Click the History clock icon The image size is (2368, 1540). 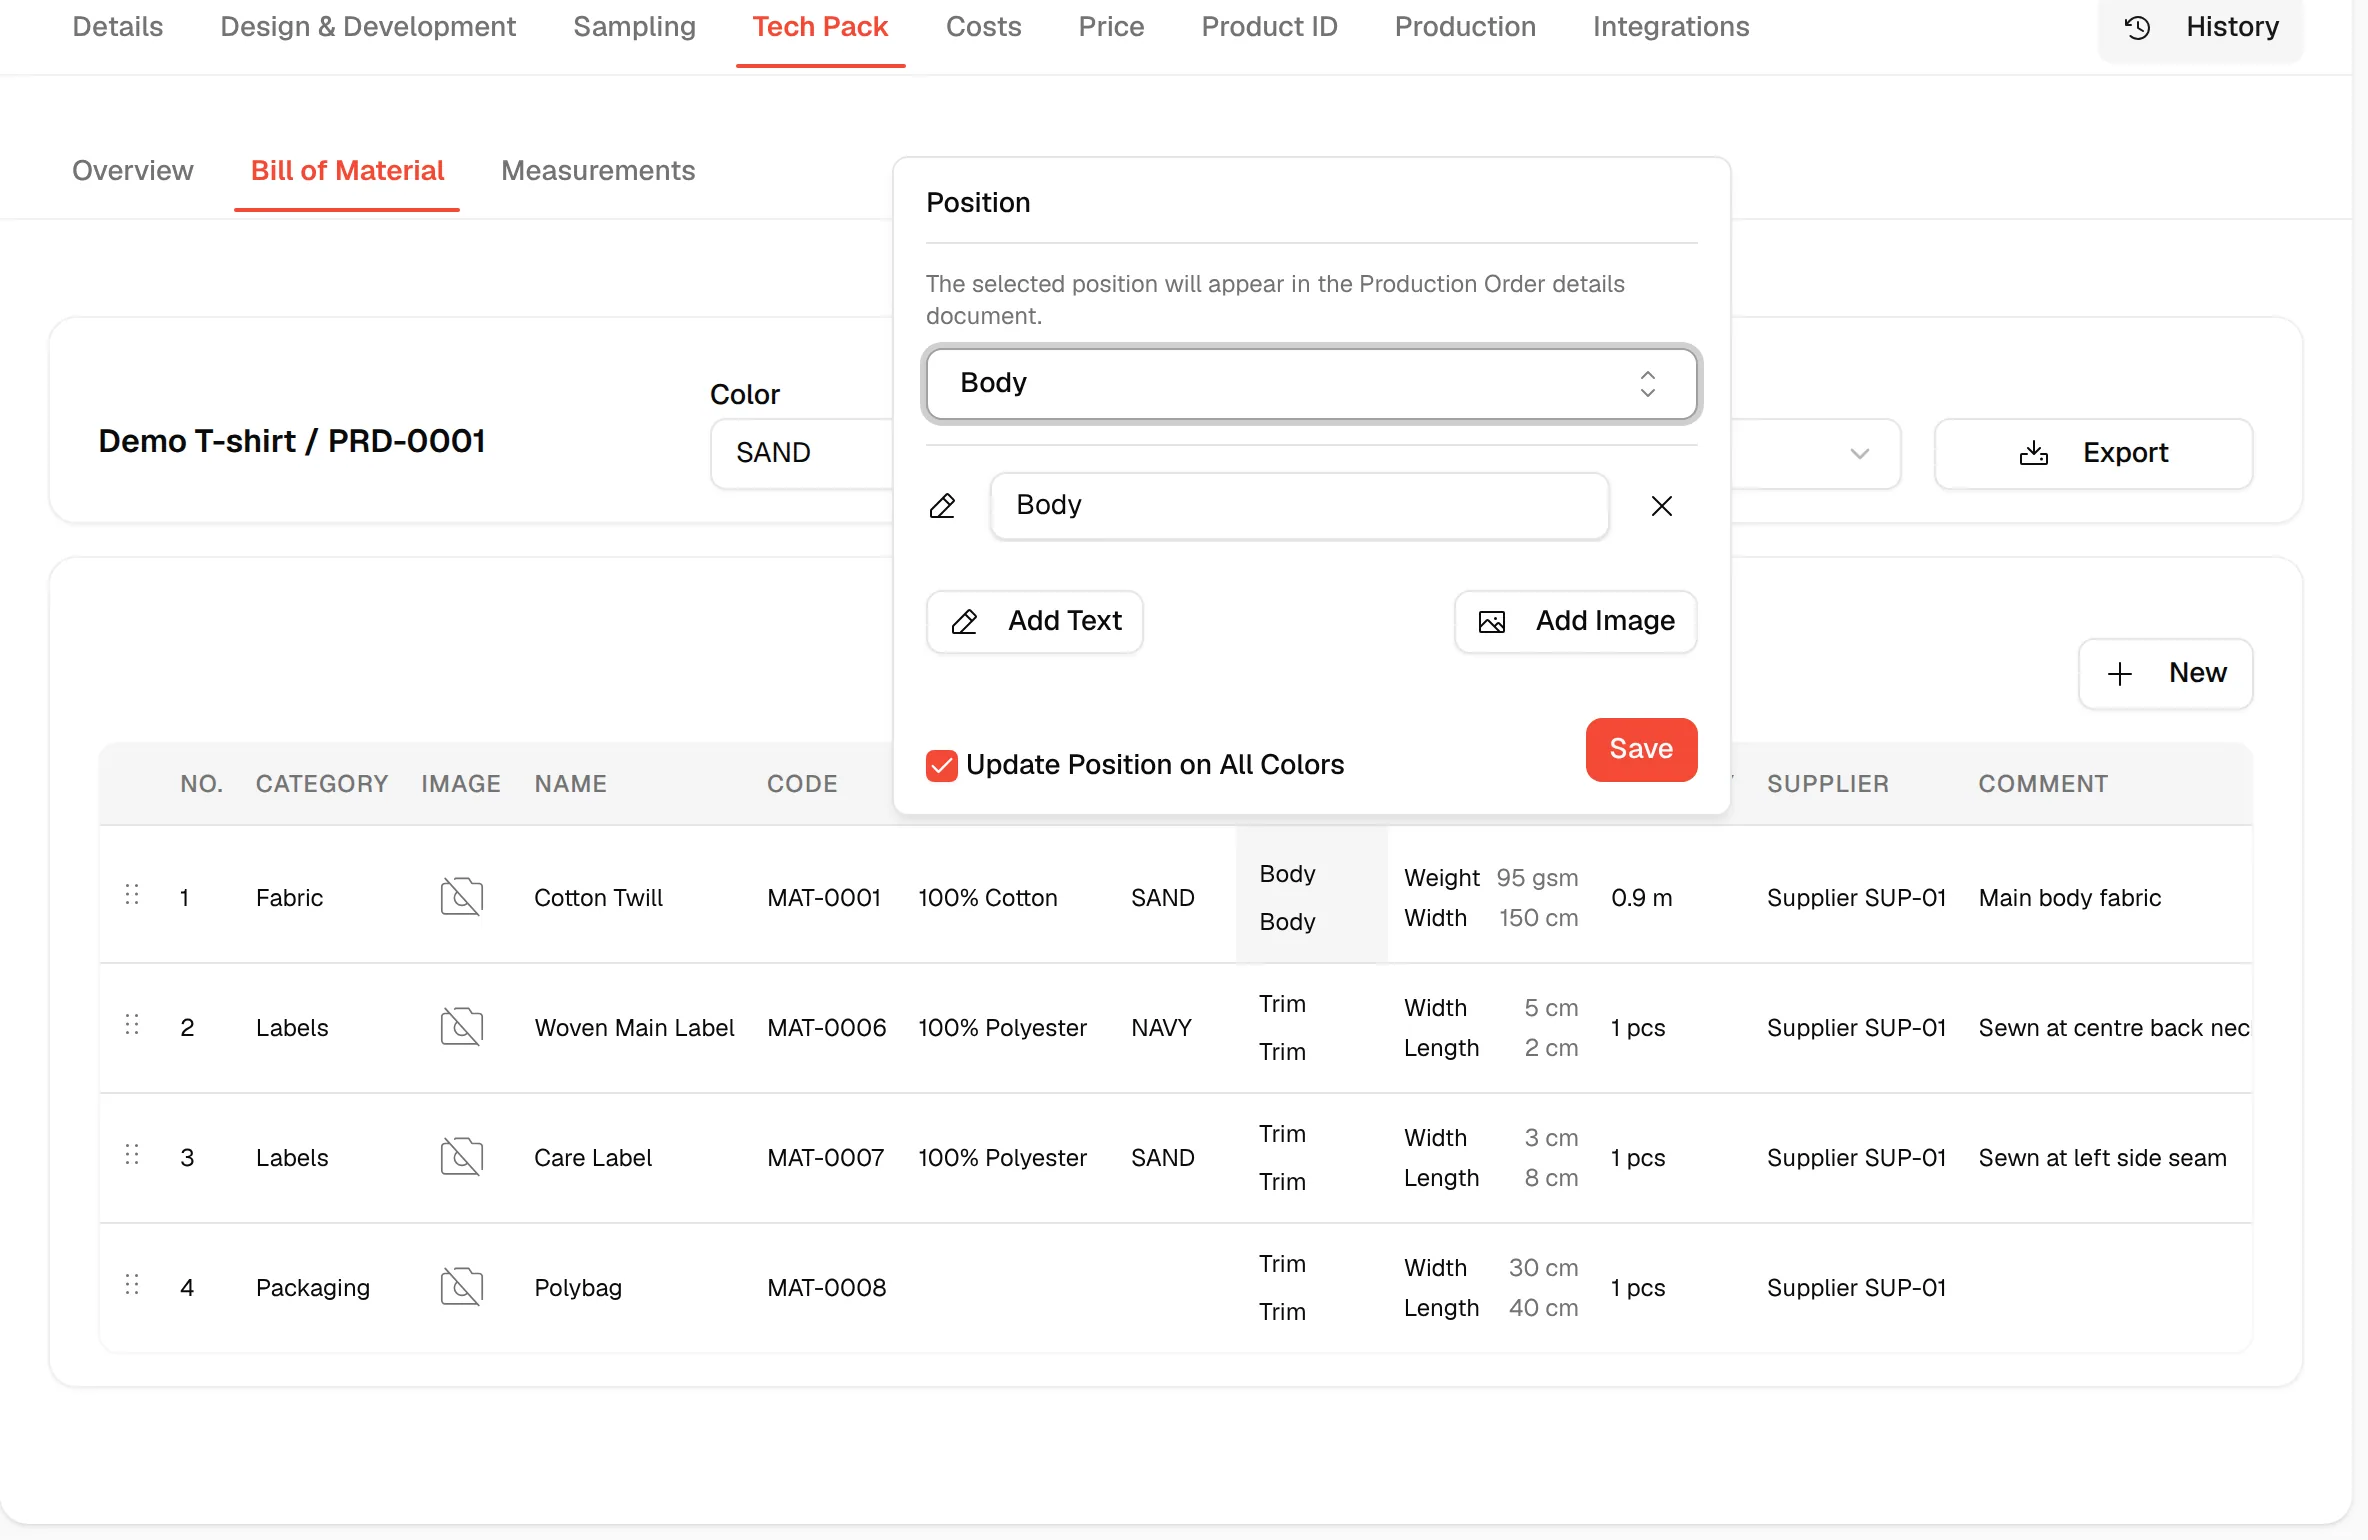point(2138,28)
